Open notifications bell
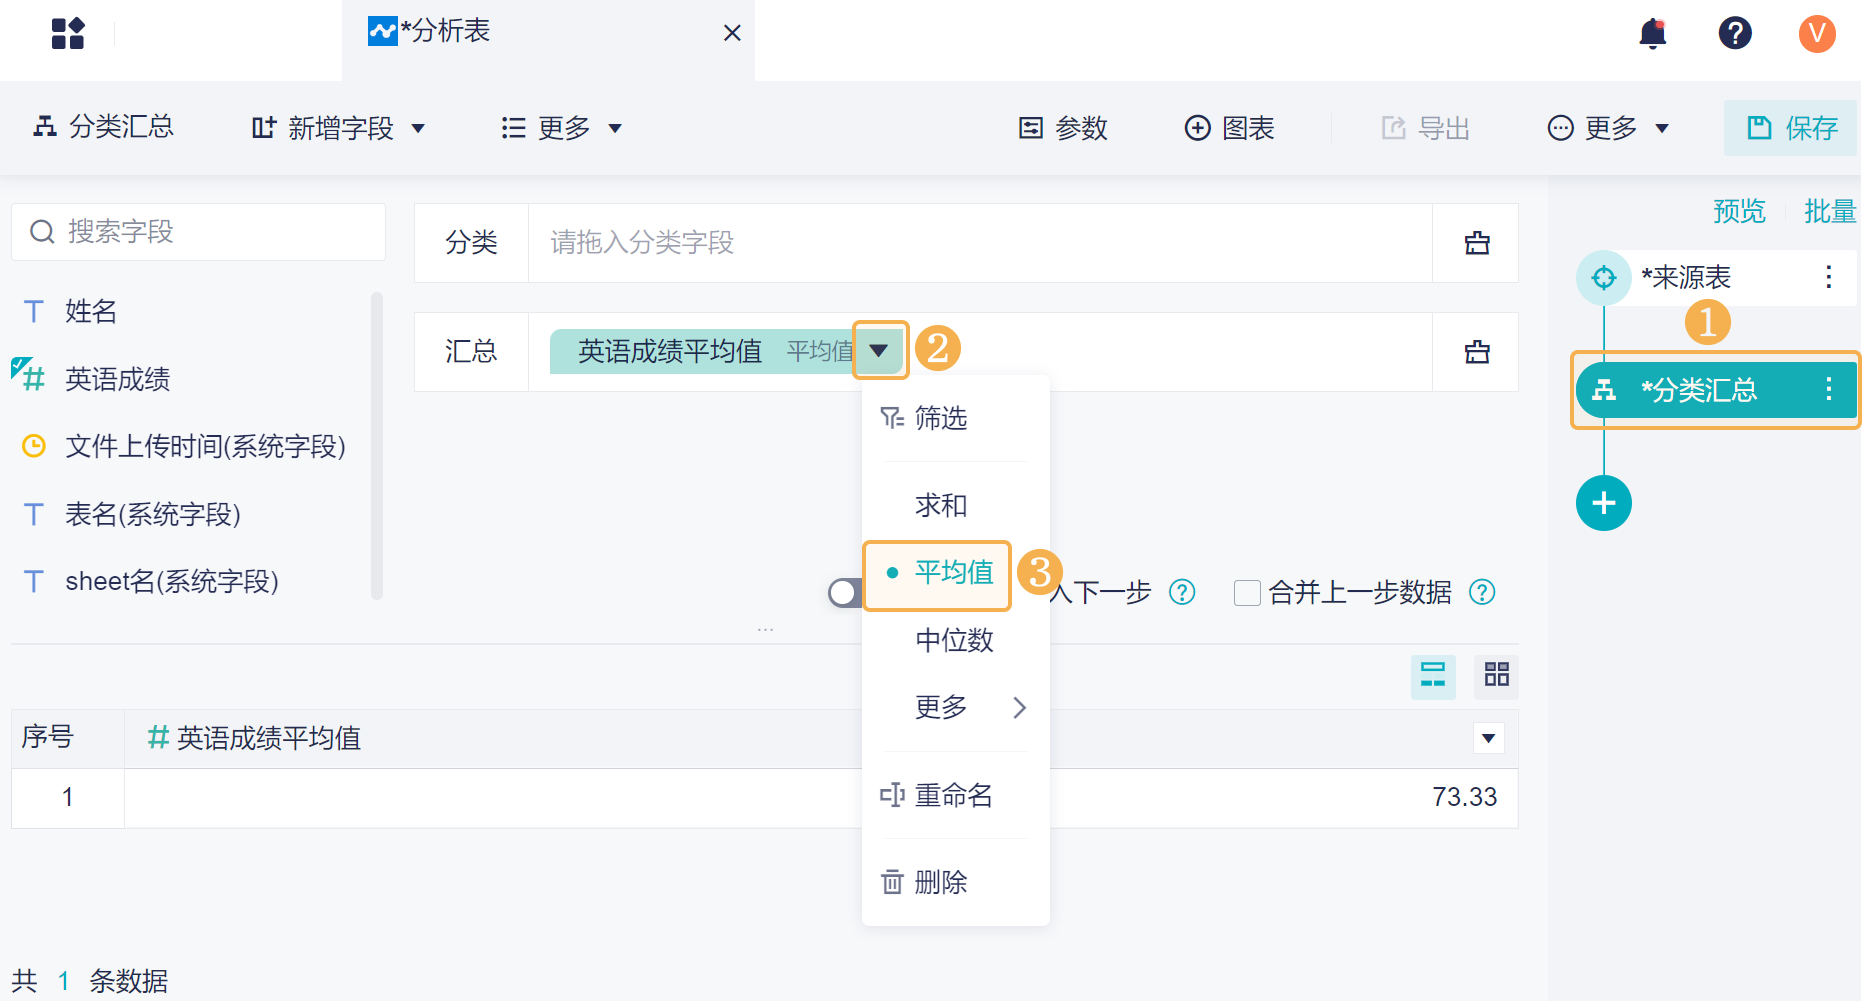The width and height of the screenshot is (1862, 1001). [1653, 34]
